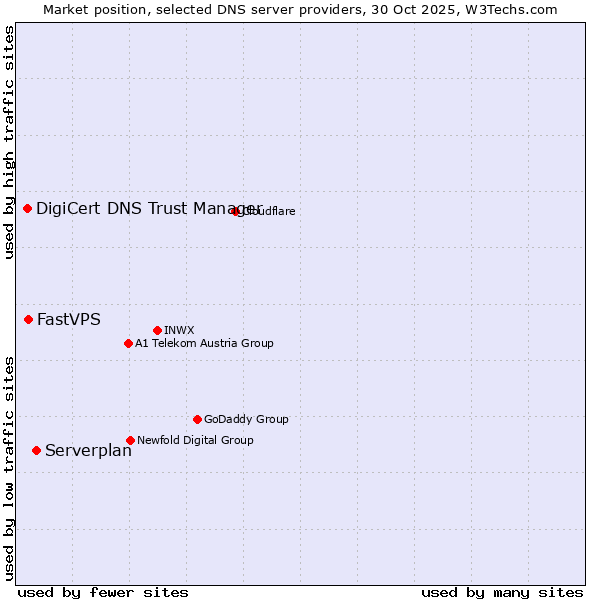Click the 'used by many sites' axis label

point(502,592)
